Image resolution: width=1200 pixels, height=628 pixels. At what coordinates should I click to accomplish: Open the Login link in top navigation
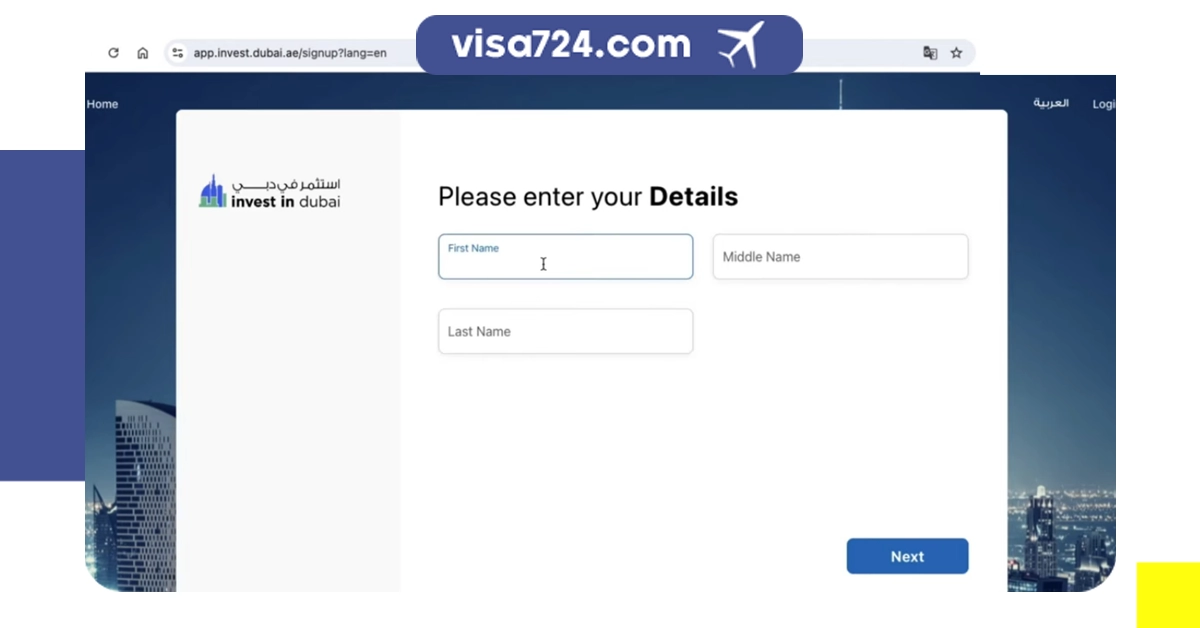1103,104
